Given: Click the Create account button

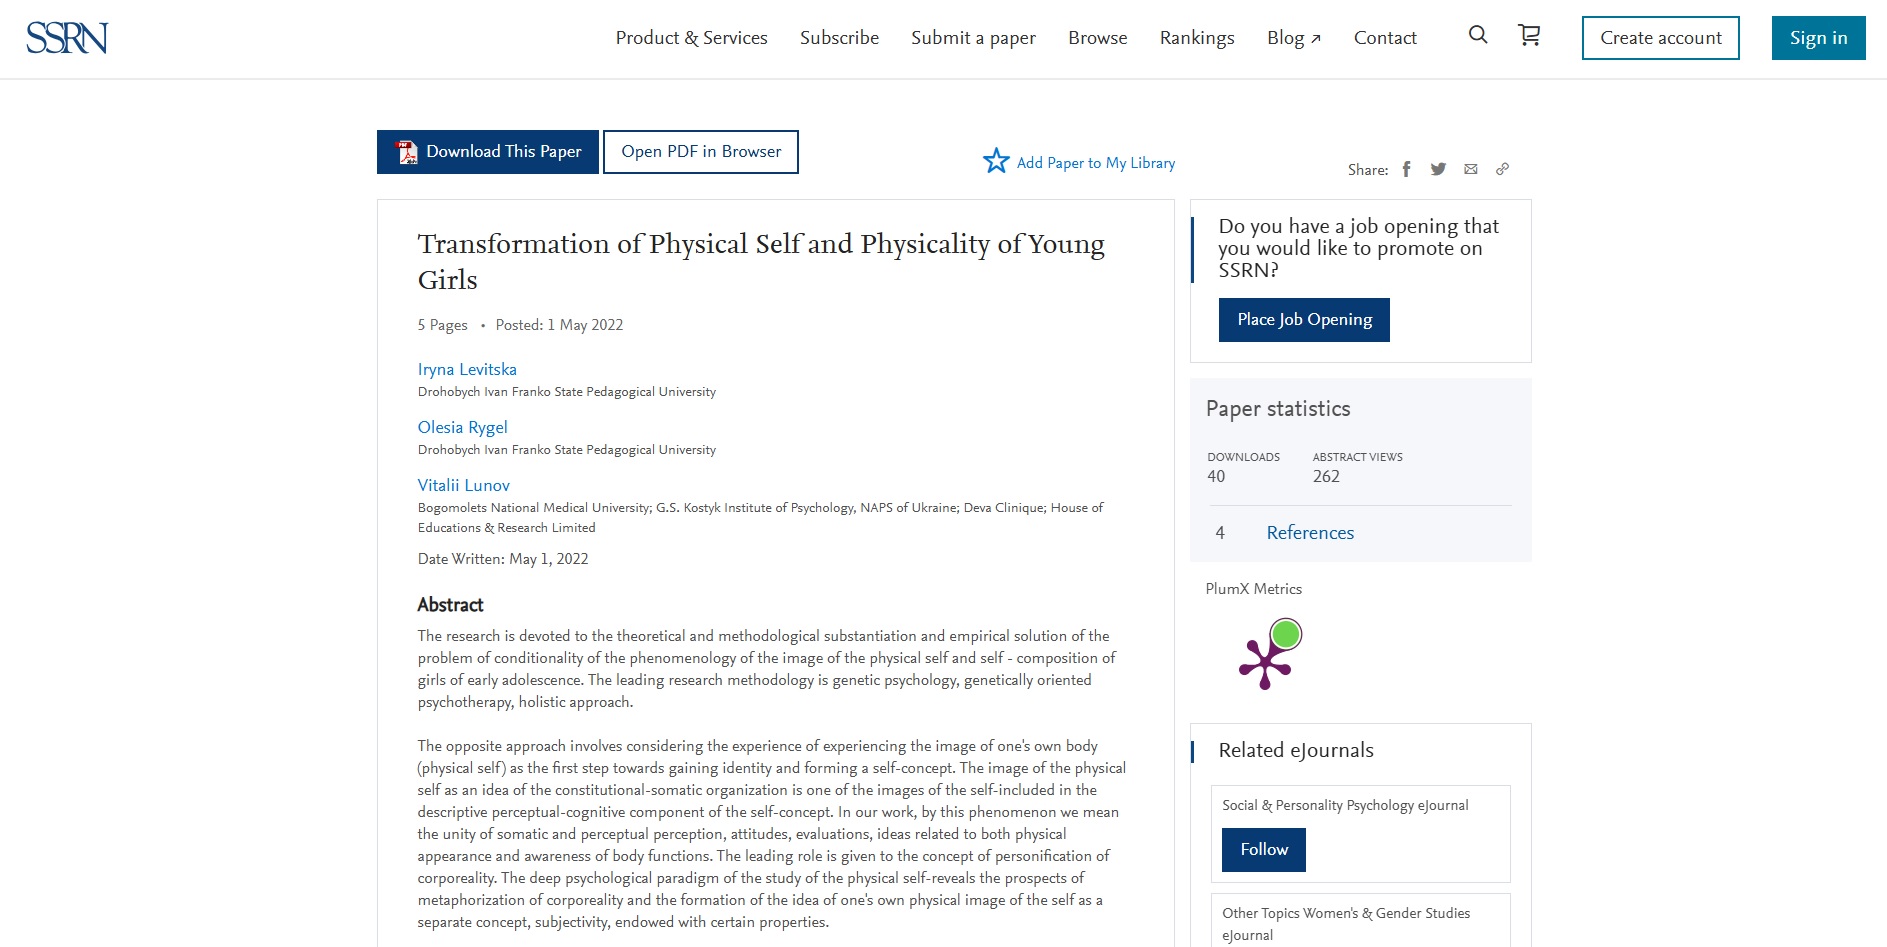Looking at the screenshot, I should [1660, 38].
